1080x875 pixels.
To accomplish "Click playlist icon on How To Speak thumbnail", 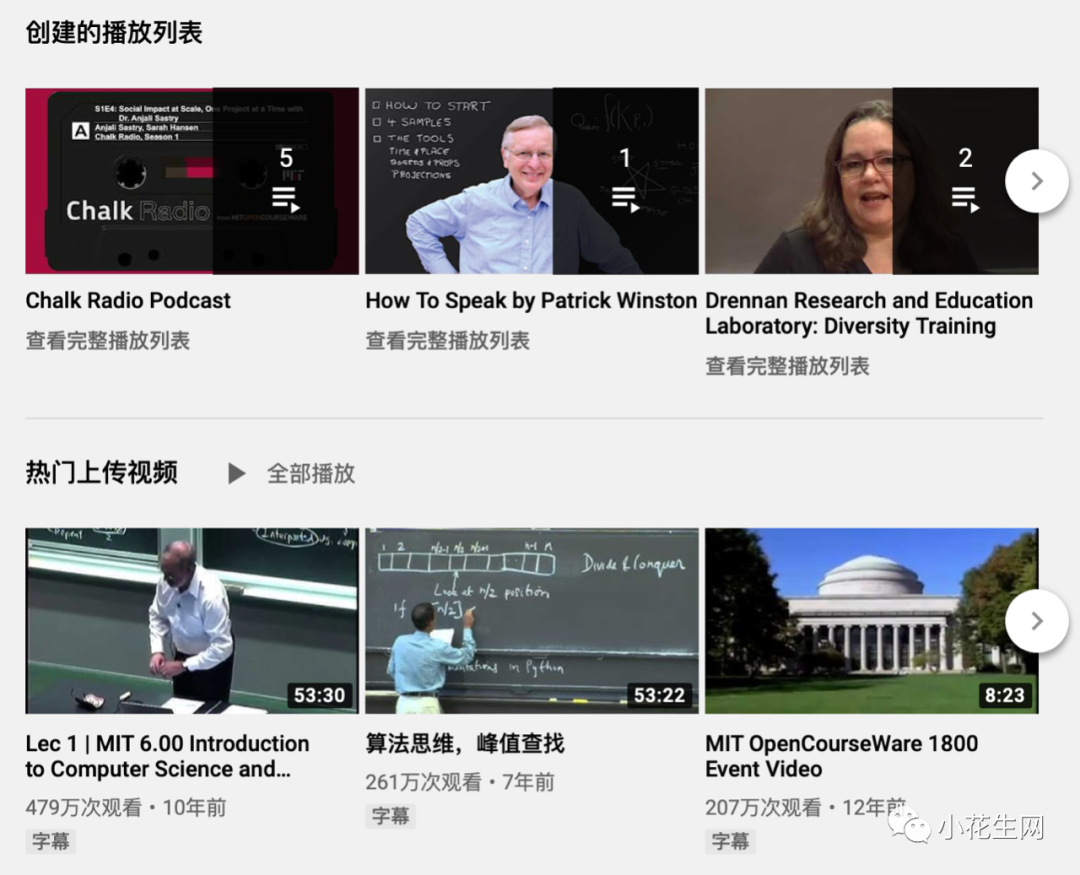I will click(625, 199).
